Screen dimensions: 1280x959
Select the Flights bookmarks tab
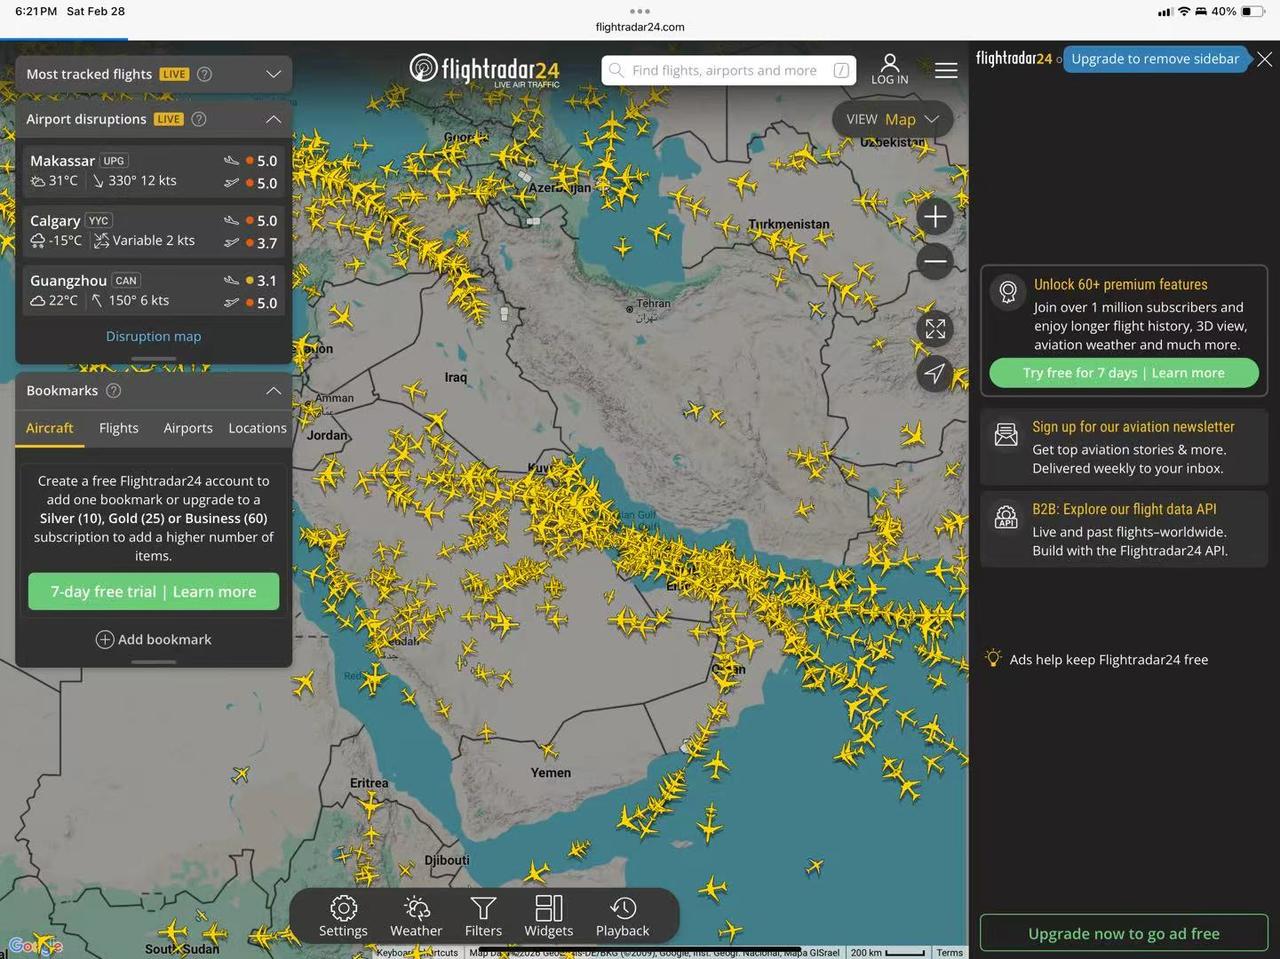(x=119, y=428)
